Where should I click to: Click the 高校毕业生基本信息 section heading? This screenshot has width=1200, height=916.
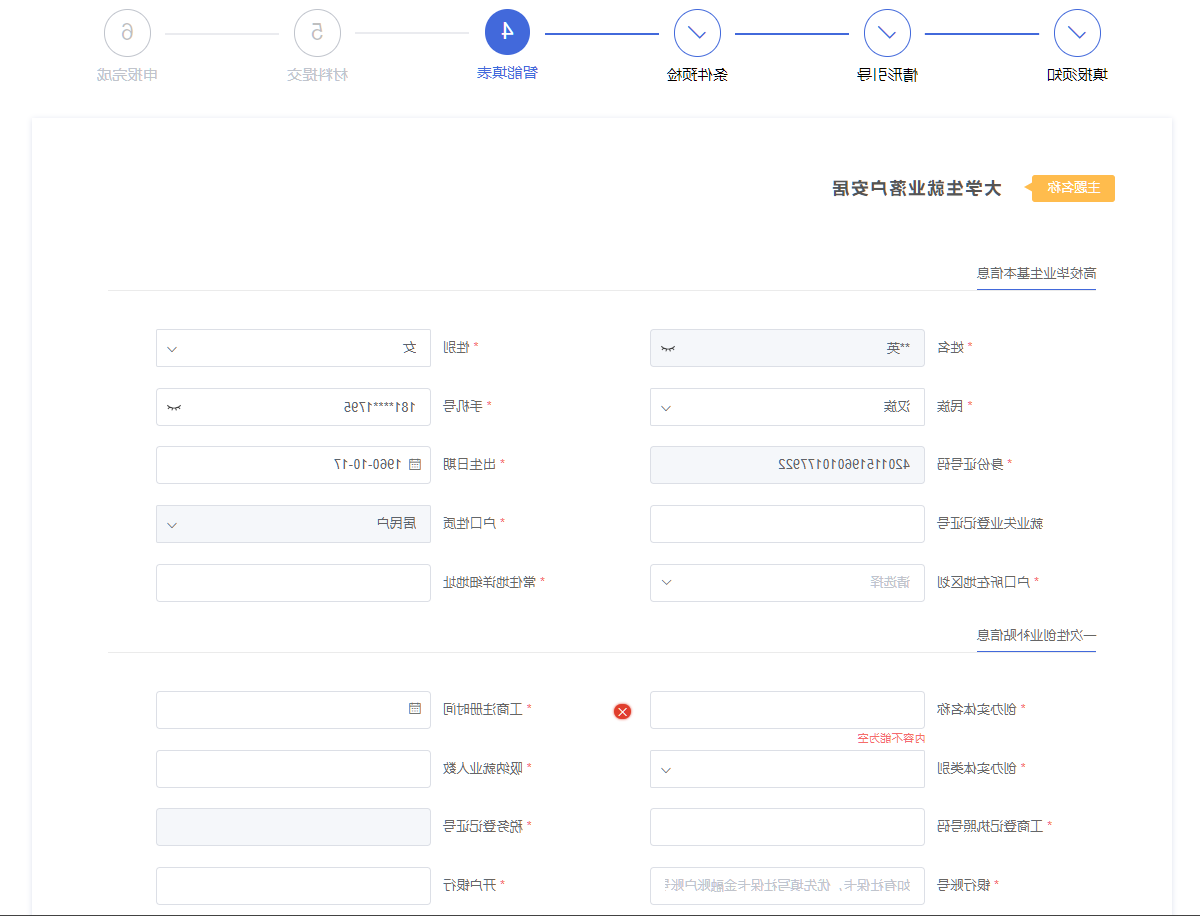click(x=1037, y=273)
